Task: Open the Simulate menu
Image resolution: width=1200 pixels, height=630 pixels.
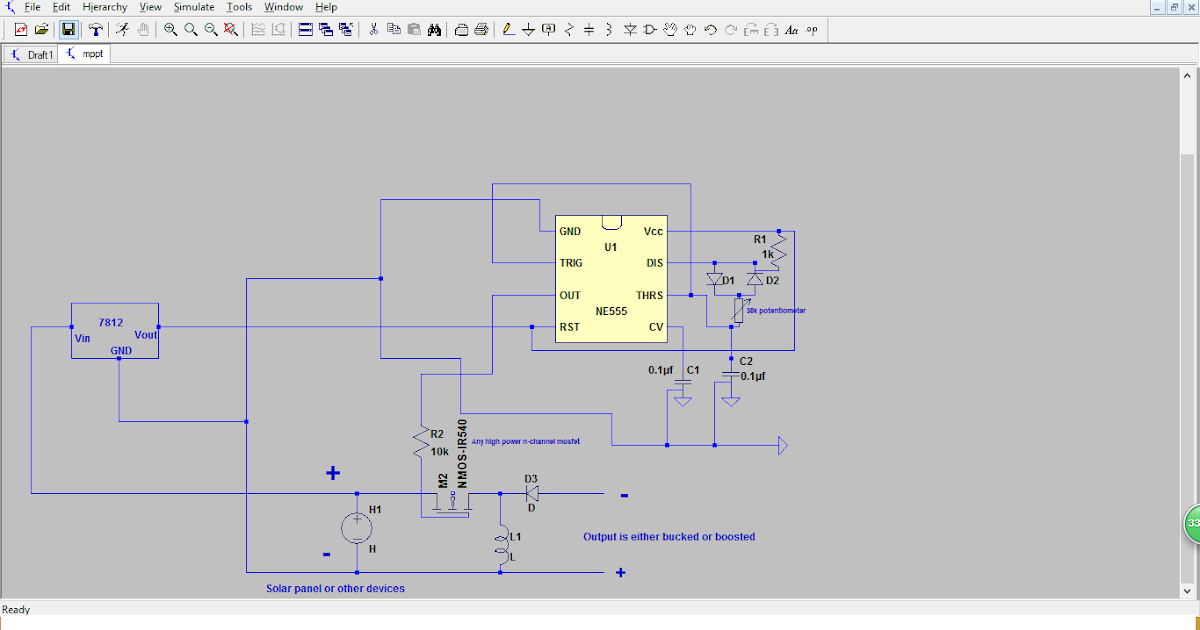Action: 193,7
